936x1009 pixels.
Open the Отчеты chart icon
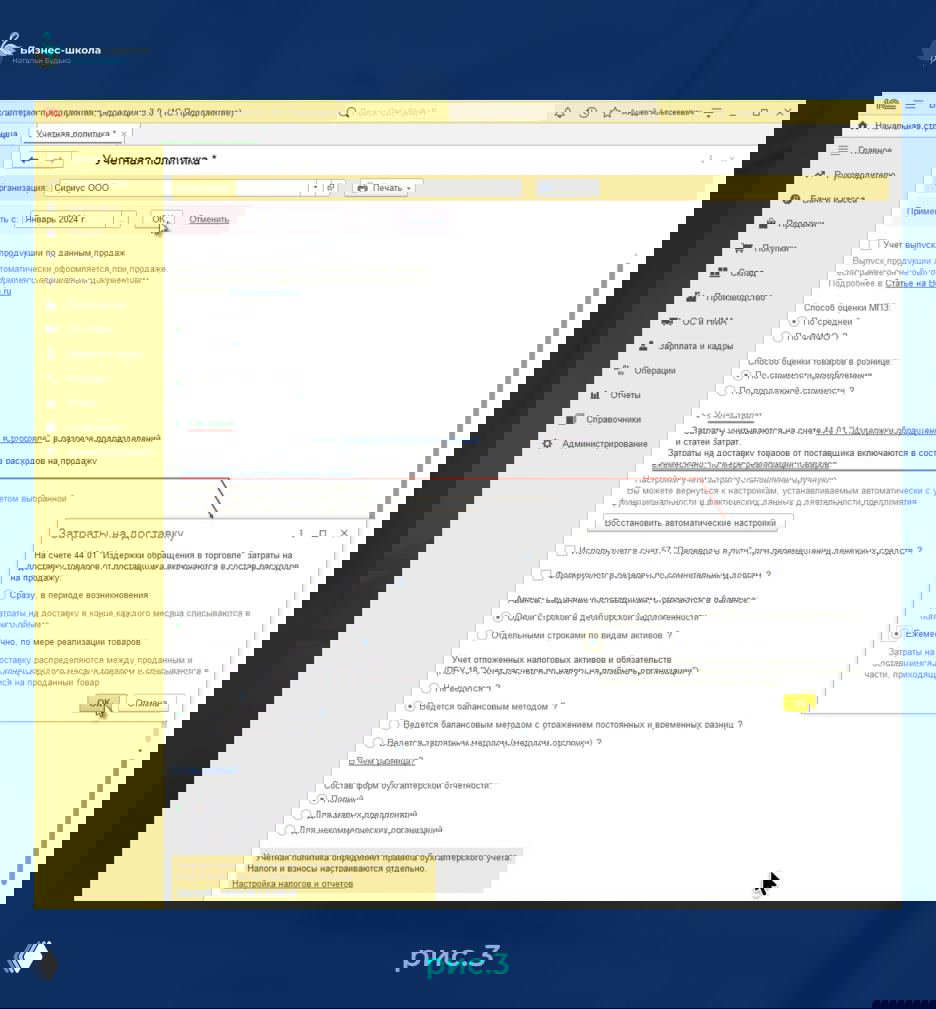(x=596, y=395)
